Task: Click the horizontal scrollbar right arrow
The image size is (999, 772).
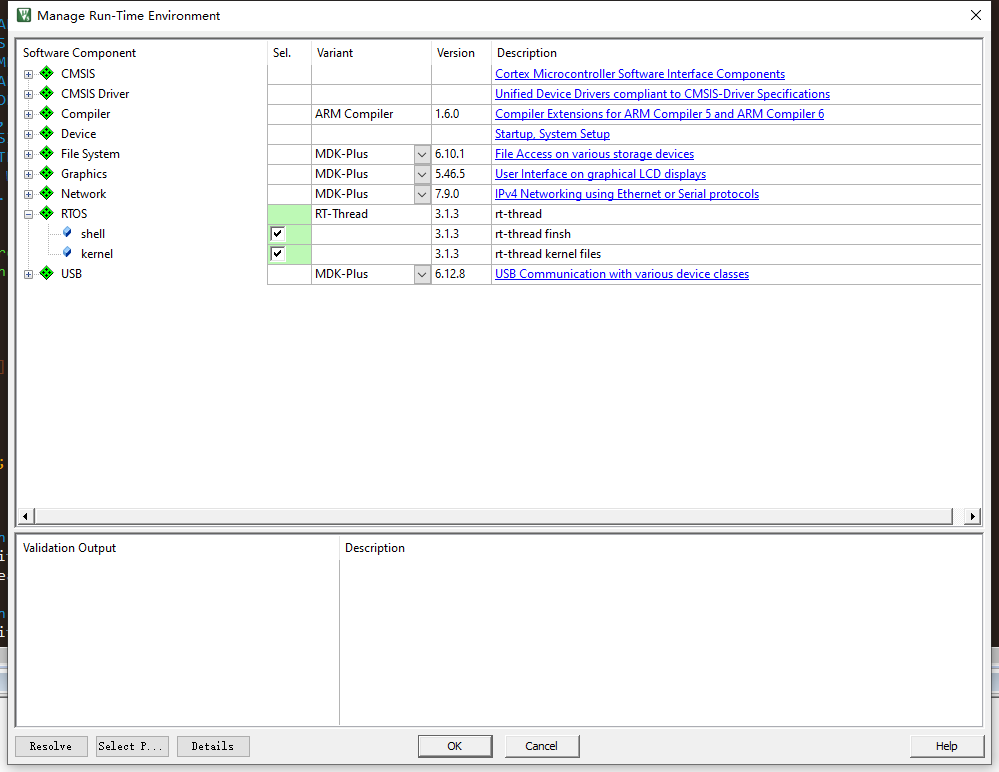Action: point(971,515)
